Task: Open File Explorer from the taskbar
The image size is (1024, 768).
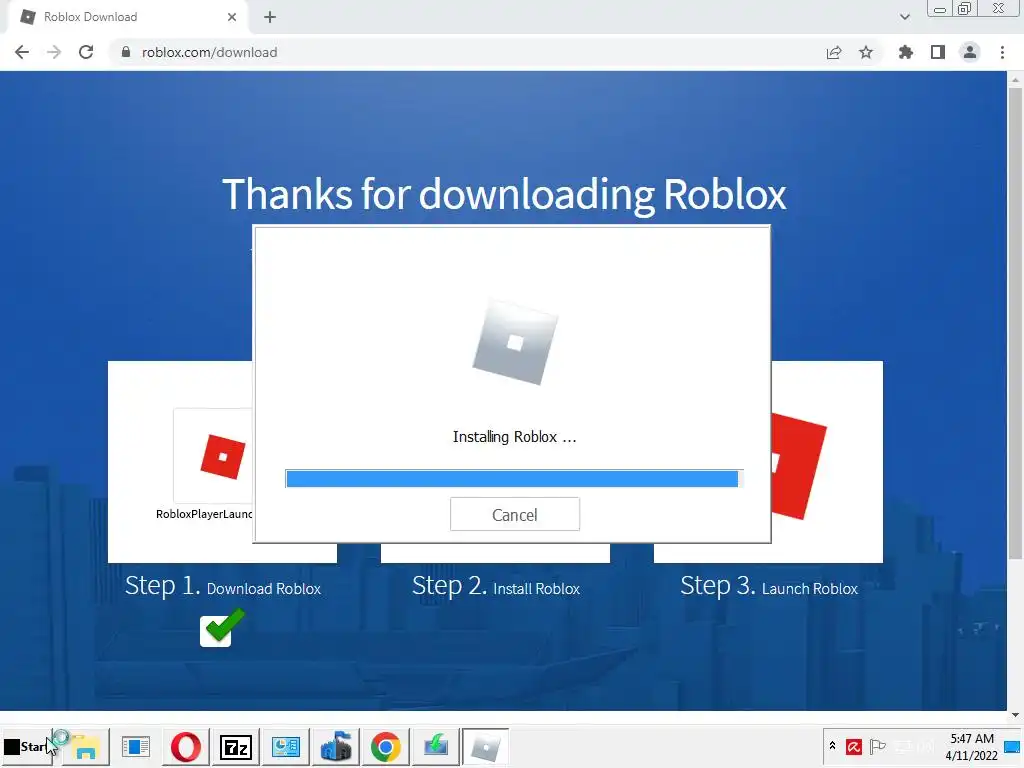Action: click(x=86, y=746)
